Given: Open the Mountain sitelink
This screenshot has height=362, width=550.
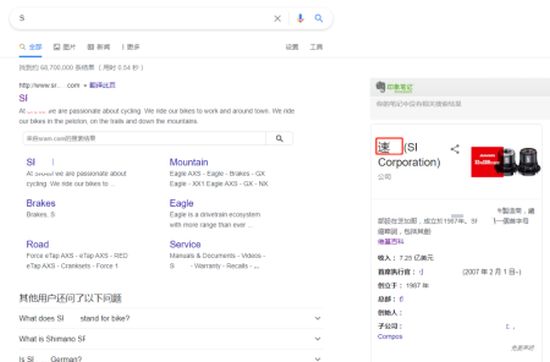Looking at the screenshot, I should 189,162.
